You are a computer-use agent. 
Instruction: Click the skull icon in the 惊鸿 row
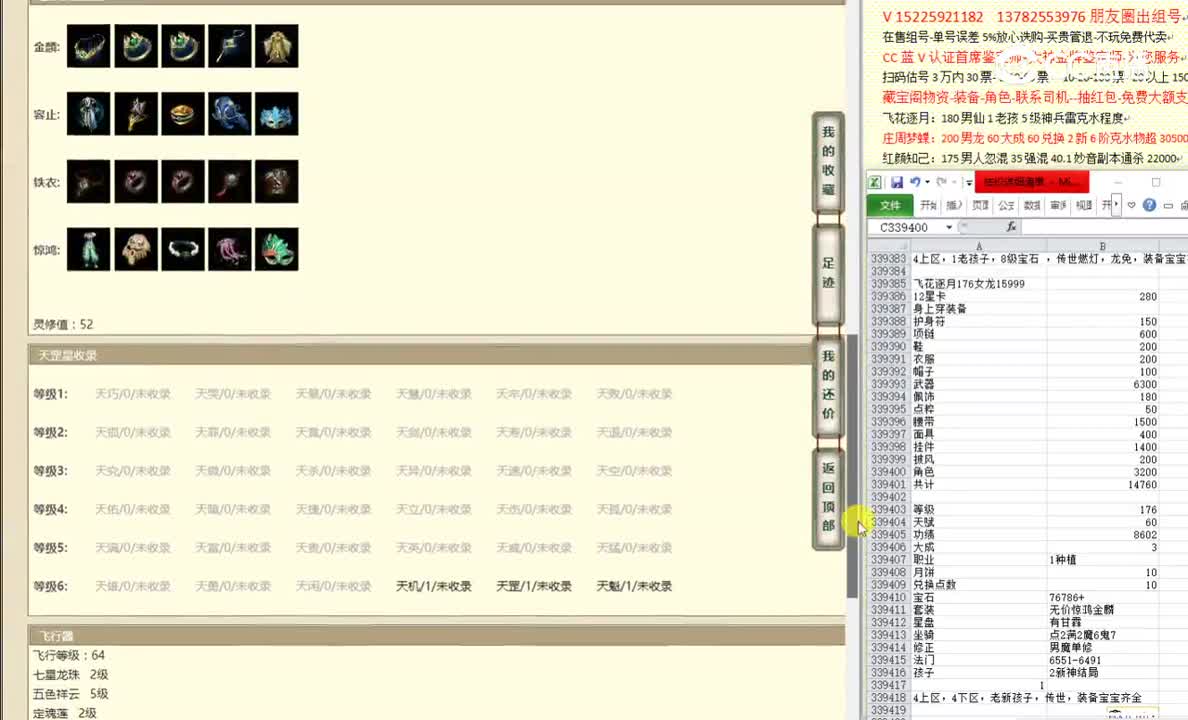coord(136,249)
